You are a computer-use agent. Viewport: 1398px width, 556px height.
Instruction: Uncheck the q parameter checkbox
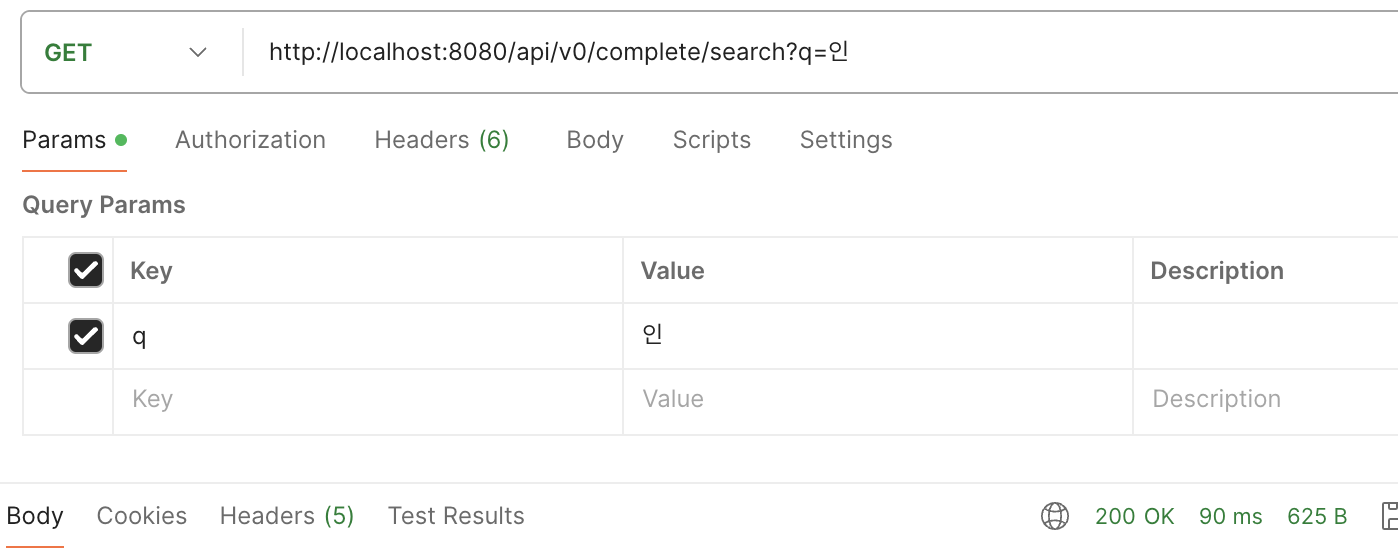tap(85, 336)
